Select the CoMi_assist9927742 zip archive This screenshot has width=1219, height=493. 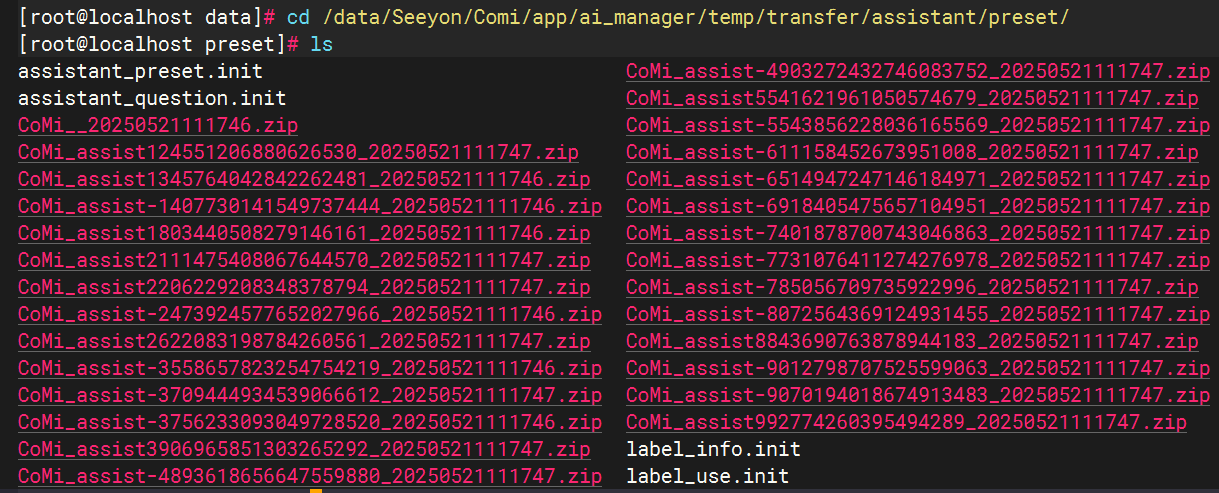point(906,422)
